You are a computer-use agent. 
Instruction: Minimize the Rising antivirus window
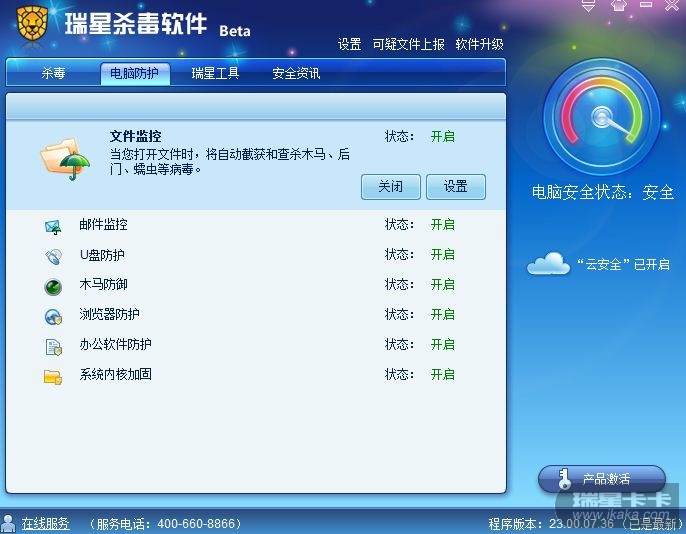646,5
